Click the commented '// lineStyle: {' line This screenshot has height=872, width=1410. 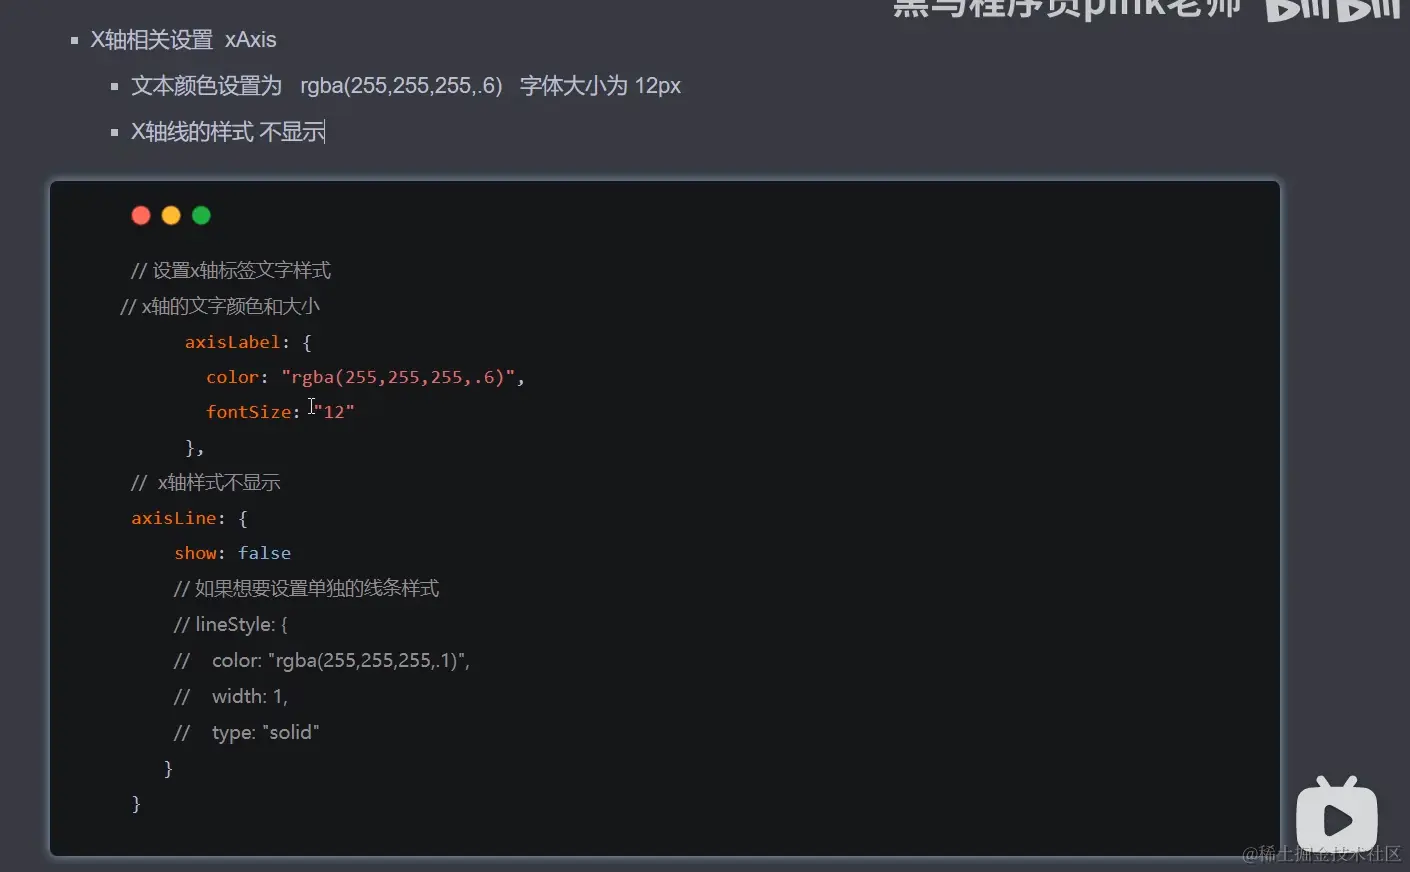pyautogui.click(x=230, y=624)
